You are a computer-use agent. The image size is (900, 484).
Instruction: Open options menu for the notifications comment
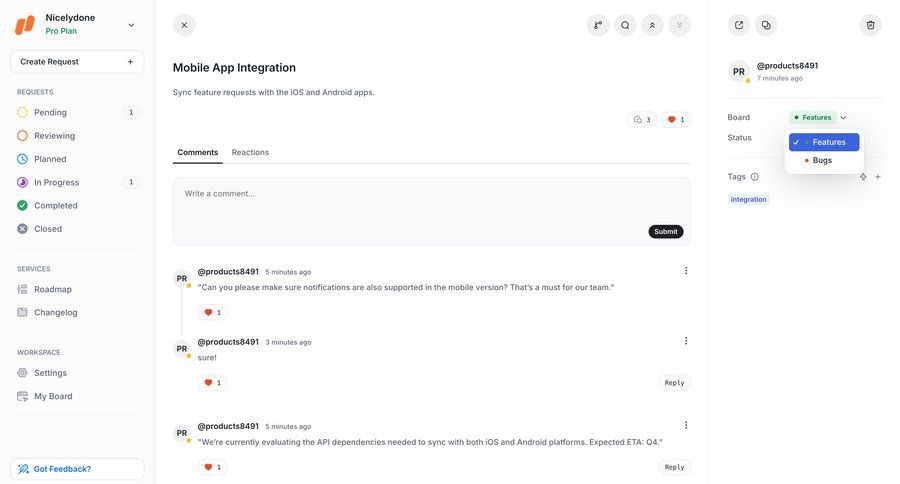click(686, 271)
